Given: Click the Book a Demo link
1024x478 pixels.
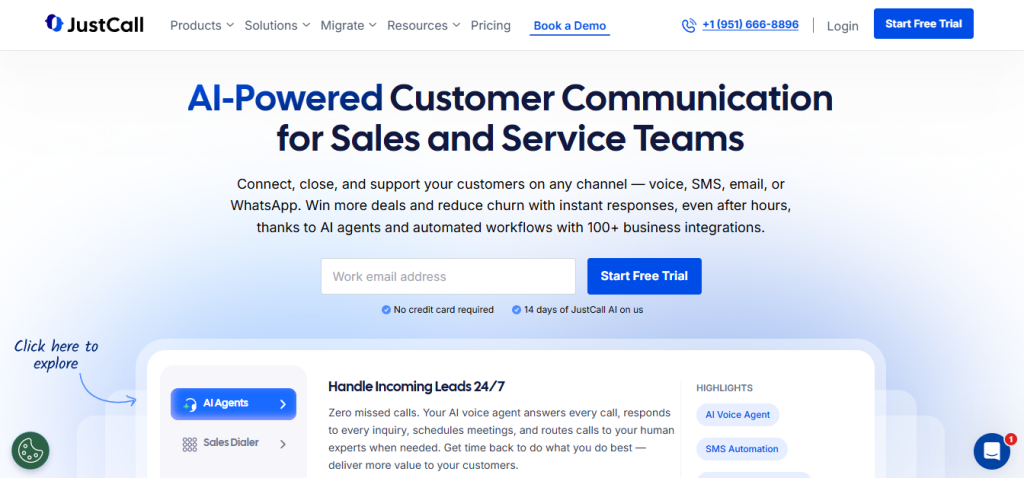Looking at the screenshot, I should point(569,26).
